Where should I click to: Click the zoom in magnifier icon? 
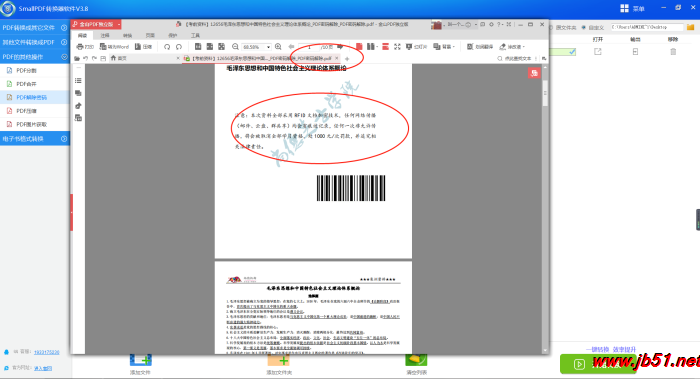(x=278, y=46)
